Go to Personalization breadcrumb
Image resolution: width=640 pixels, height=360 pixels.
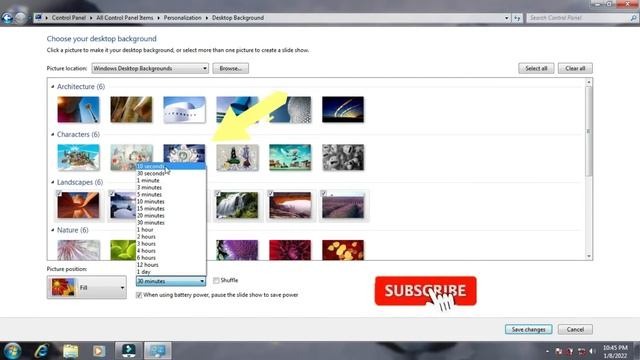pyautogui.click(x=182, y=18)
